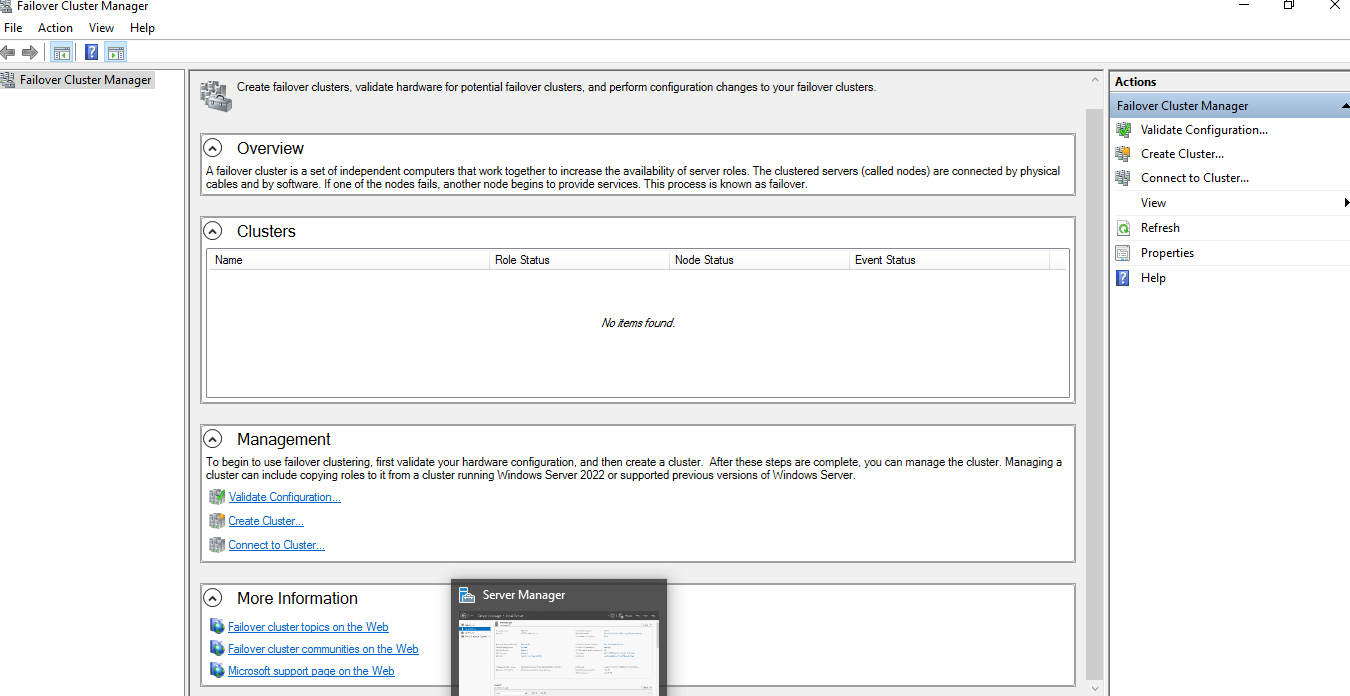Expand the View submenu arrow in Actions
The image size is (1350, 696).
(1346, 203)
